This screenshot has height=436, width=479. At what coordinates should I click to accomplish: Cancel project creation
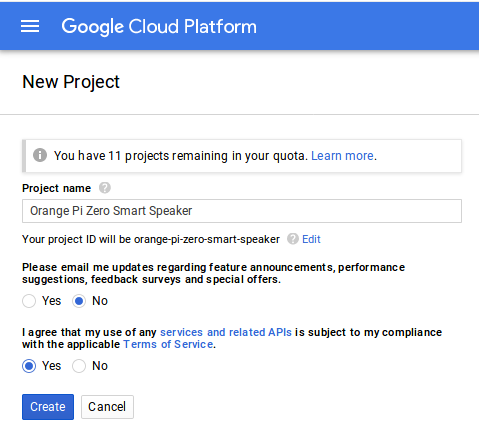pyautogui.click(x=107, y=407)
